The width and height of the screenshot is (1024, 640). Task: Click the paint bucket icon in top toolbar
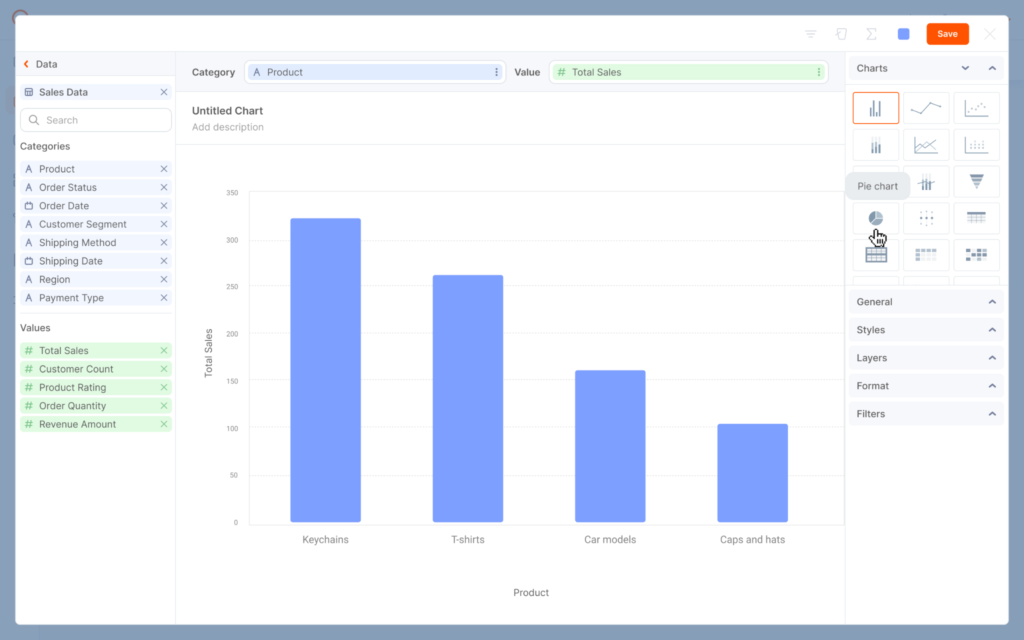click(x=841, y=34)
